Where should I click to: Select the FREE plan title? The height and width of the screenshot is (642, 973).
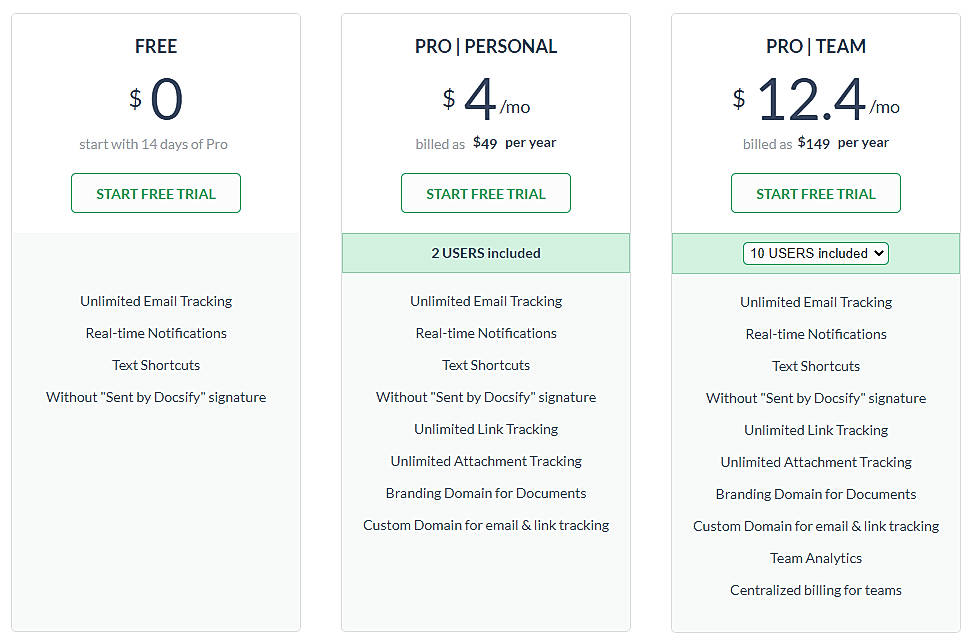coord(155,46)
